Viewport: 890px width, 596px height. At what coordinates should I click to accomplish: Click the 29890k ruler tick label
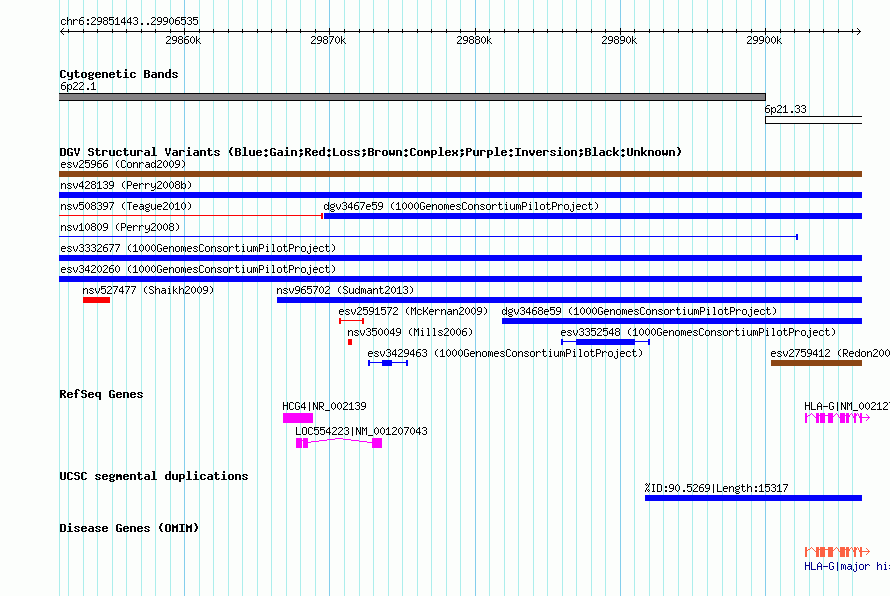point(619,40)
